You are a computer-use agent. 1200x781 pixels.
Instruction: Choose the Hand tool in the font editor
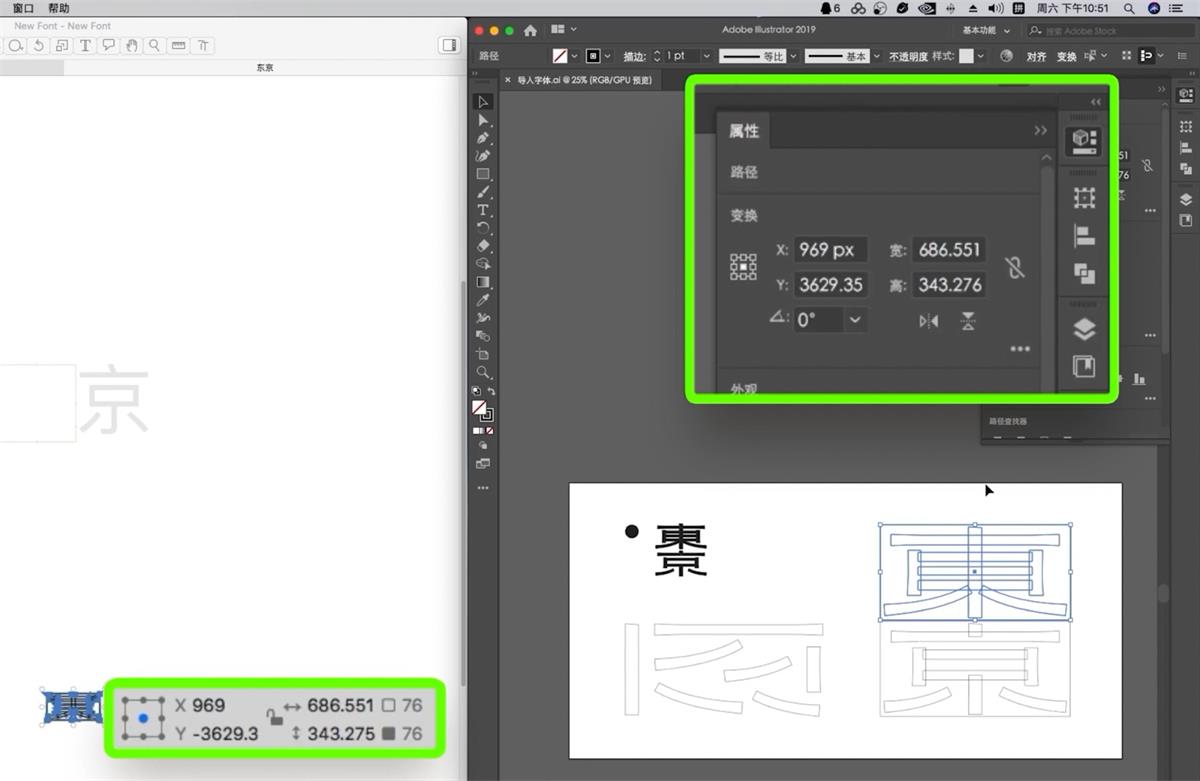coord(131,46)
